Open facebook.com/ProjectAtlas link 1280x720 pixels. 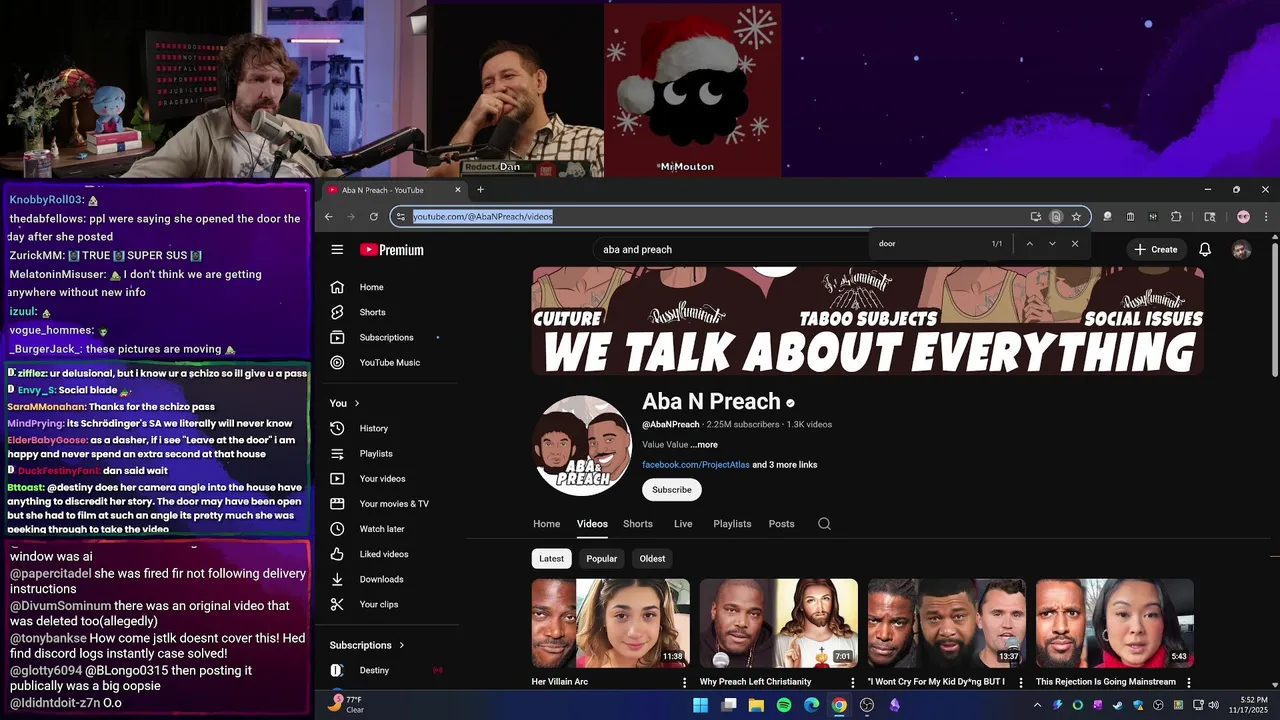[x=696, y=465]
